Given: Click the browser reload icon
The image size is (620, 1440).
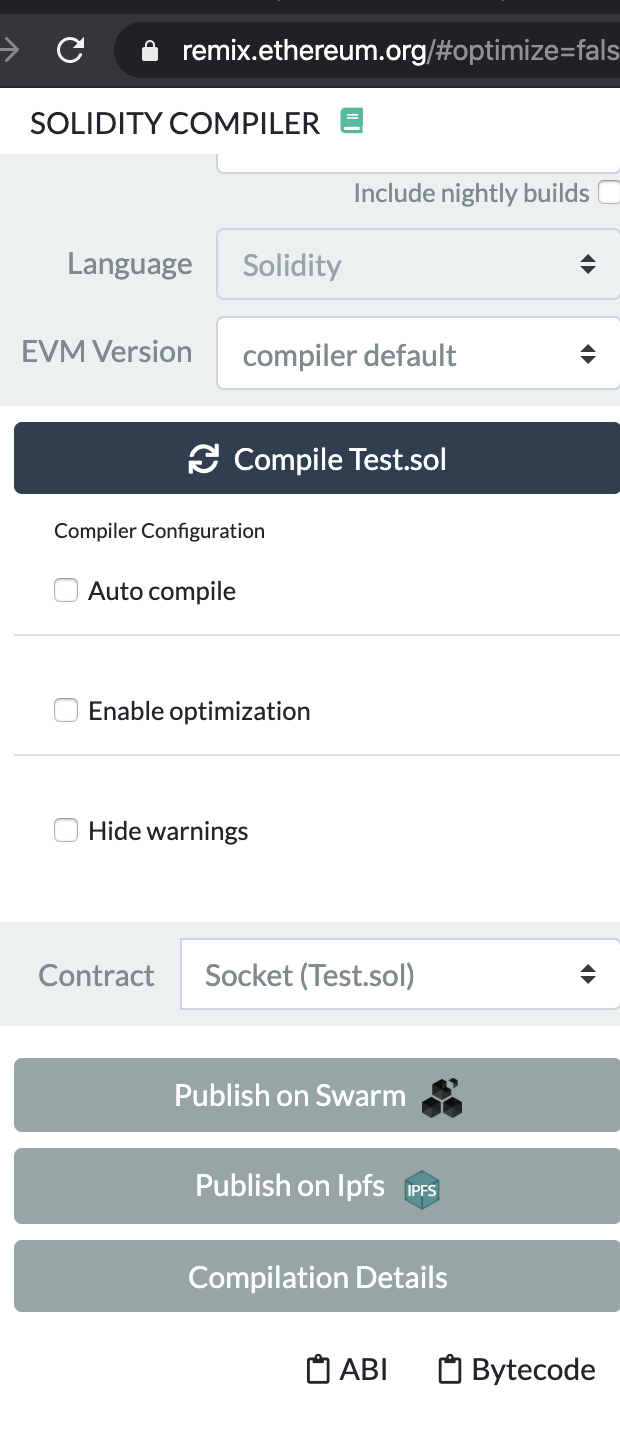Looking at the screenshot, I should tap(70, 50).
